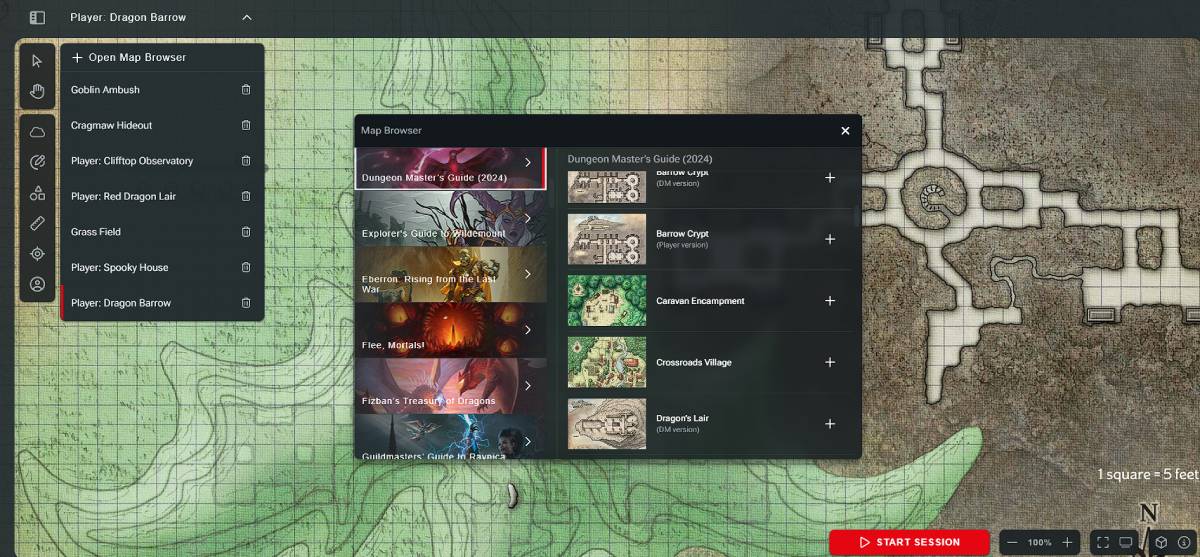
Task: Select the ruler measure tool
Action: (37, 223)
